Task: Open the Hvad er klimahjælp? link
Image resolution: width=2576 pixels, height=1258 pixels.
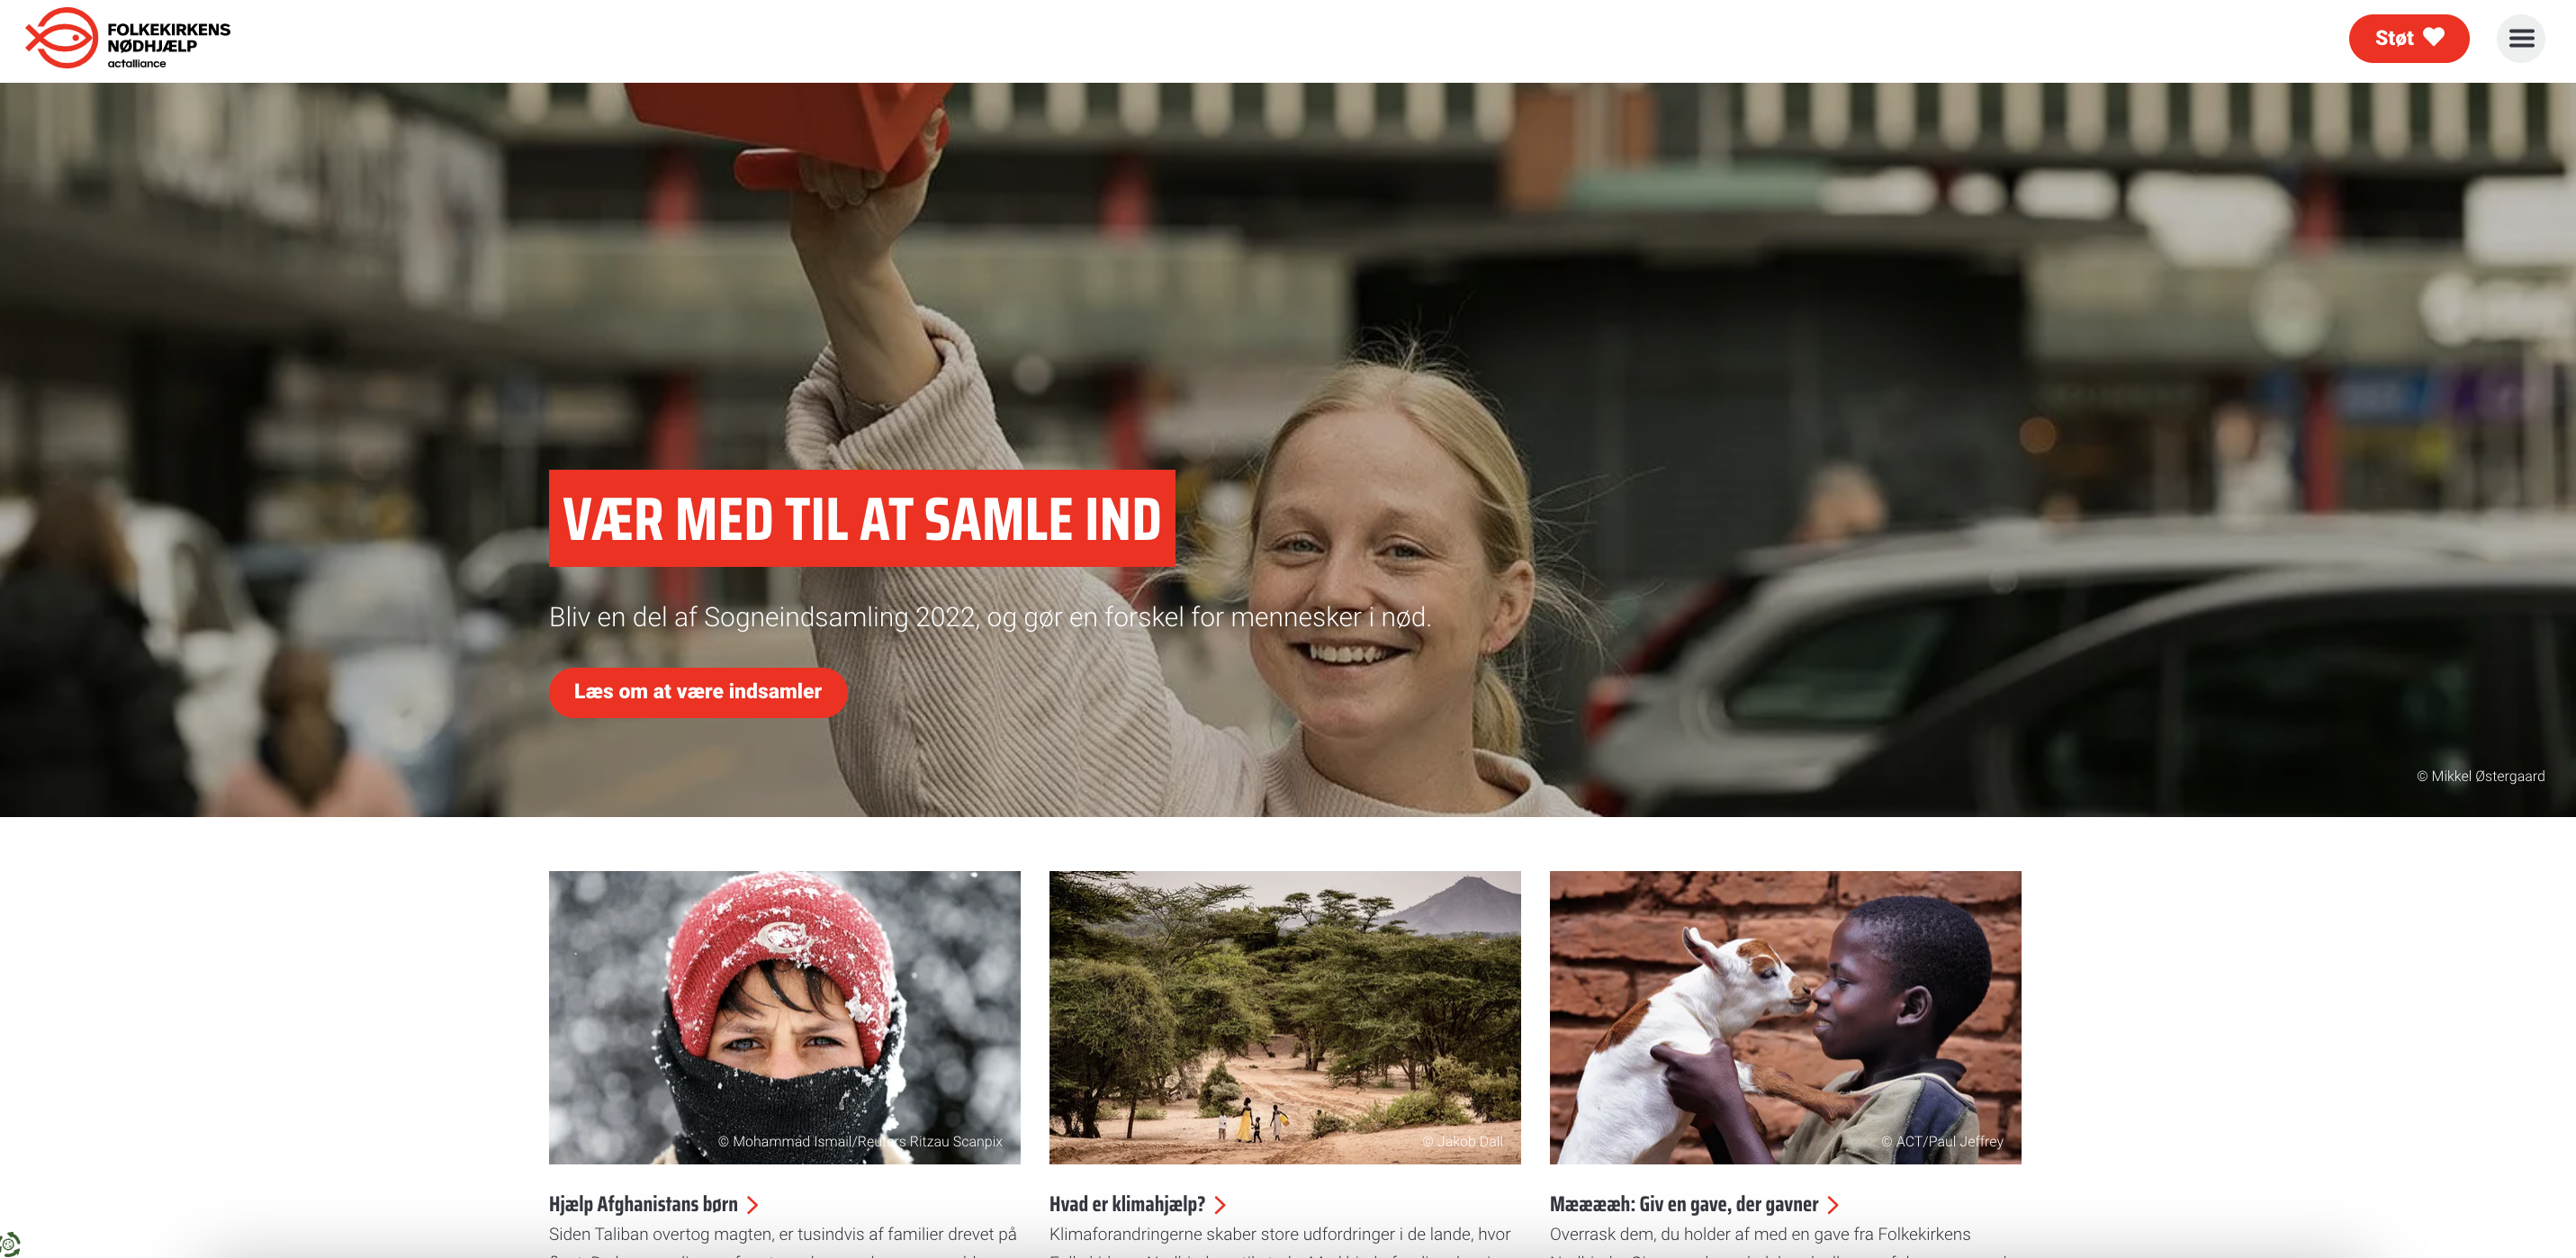Action: click(1127, 1204)
